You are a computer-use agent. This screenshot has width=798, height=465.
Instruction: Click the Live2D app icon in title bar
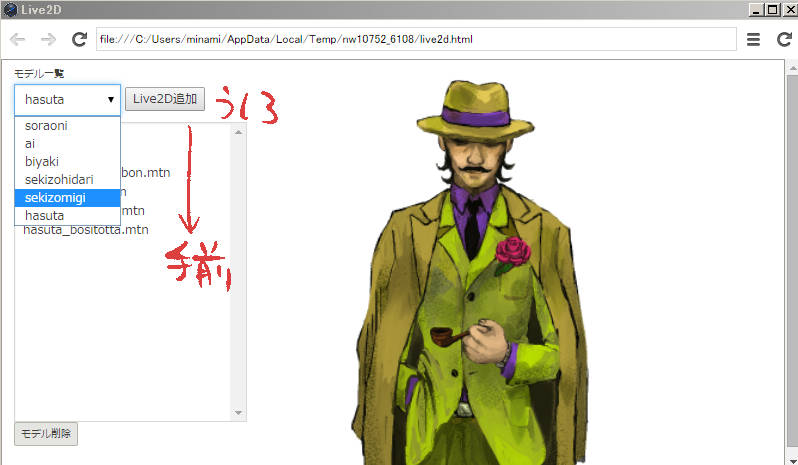(x=10, y=10)
